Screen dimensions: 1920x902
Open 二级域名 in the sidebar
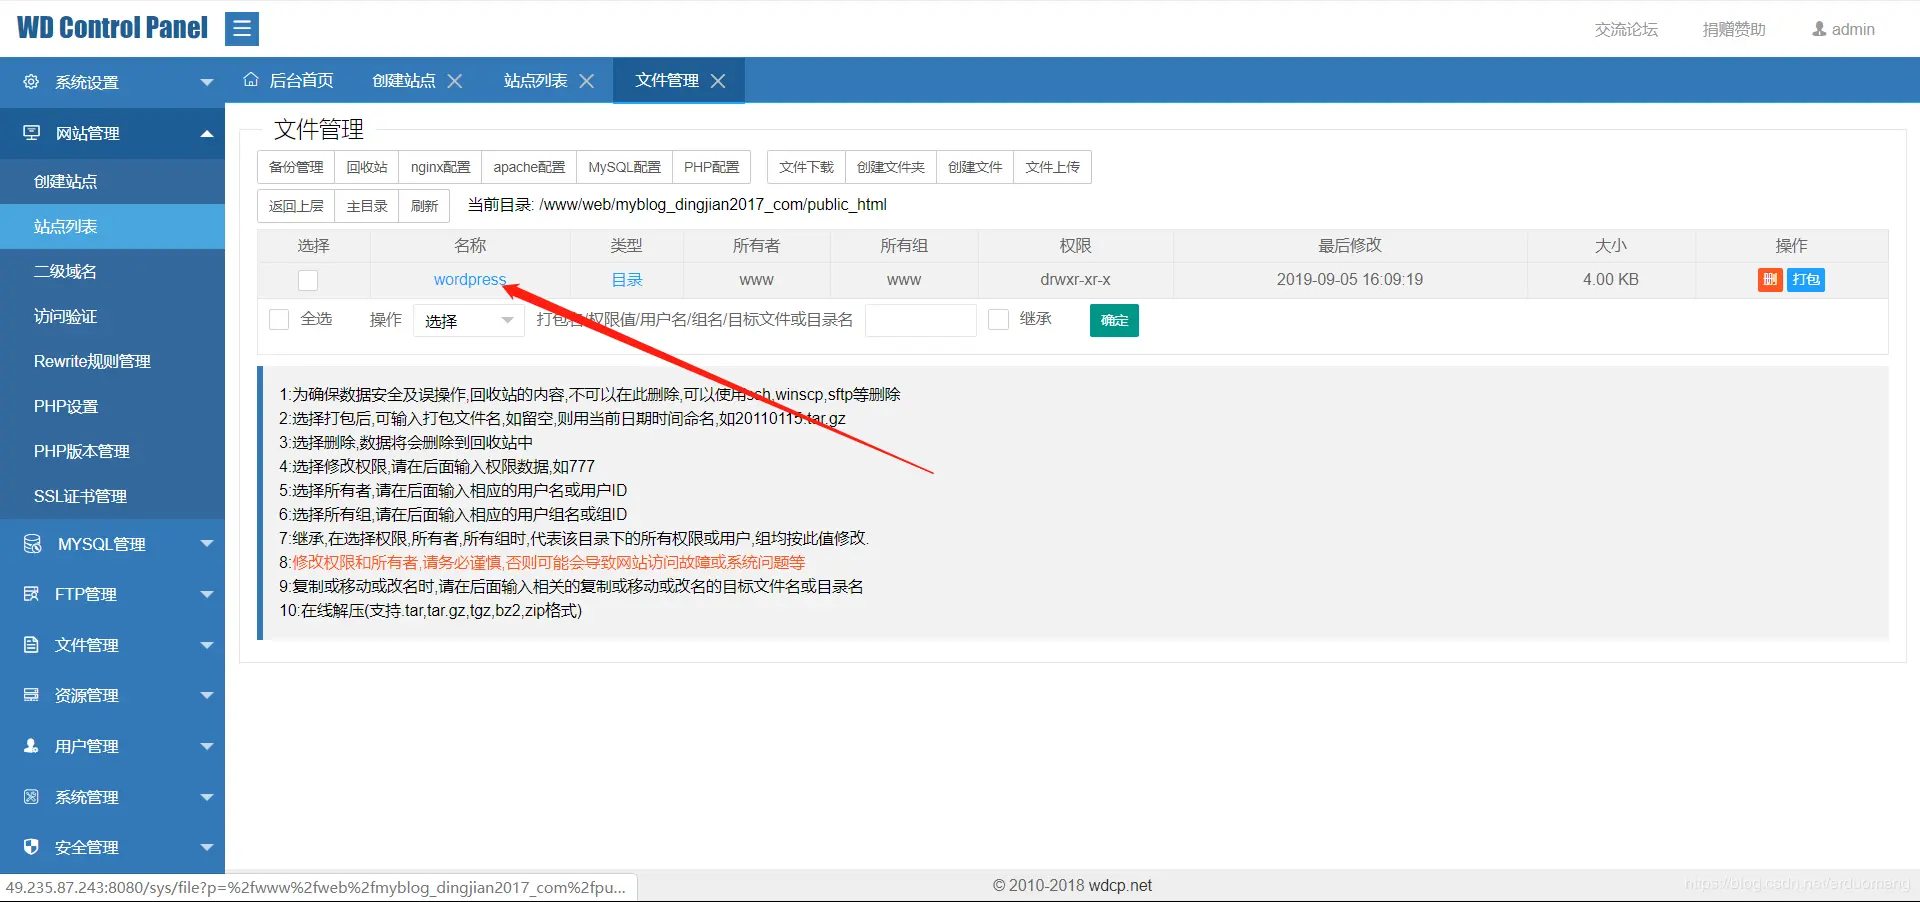(x=112, y=271)
